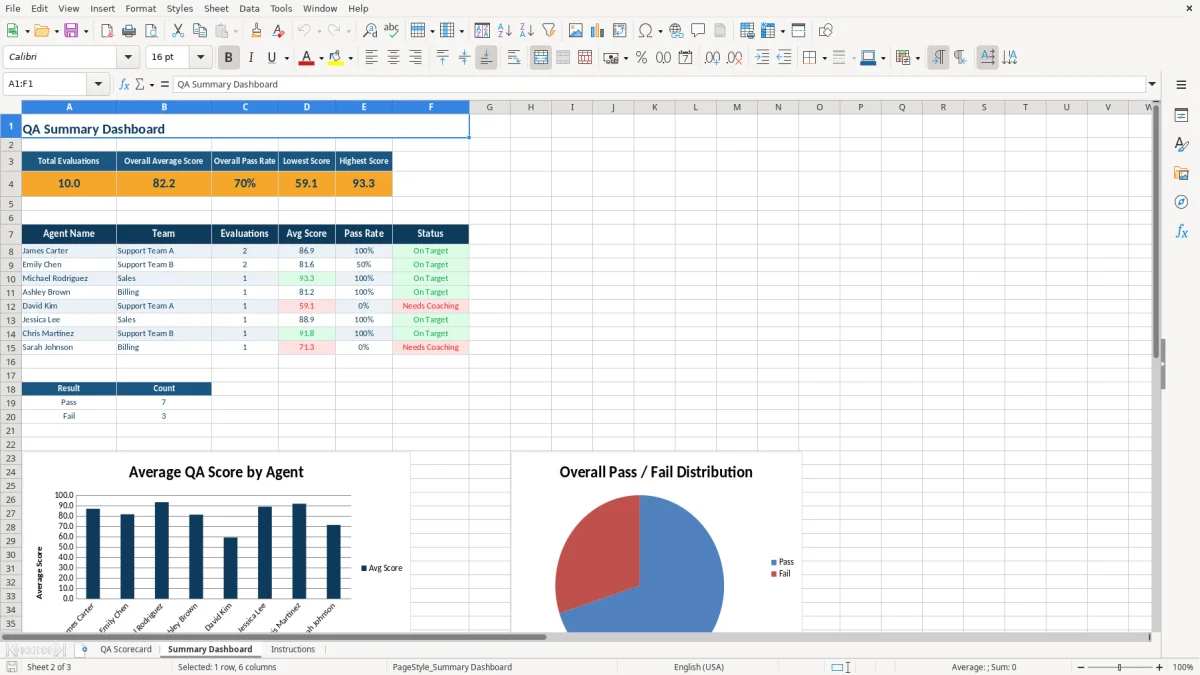The height and width of the screenshot is (675, 1200).
Task: Open the Function Wizard
Action: point(124,84)
